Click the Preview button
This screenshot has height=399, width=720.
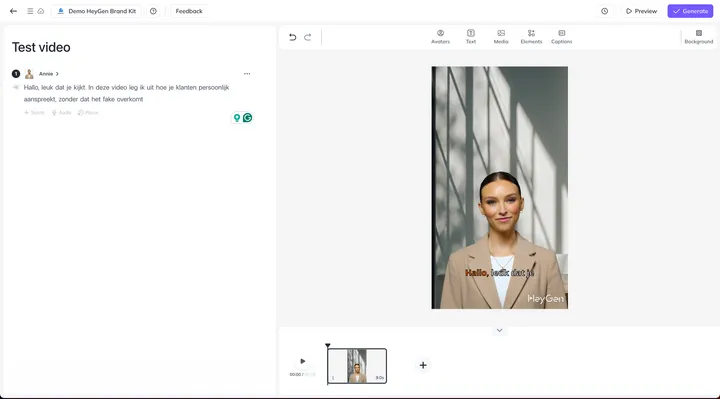coord(641,11)
